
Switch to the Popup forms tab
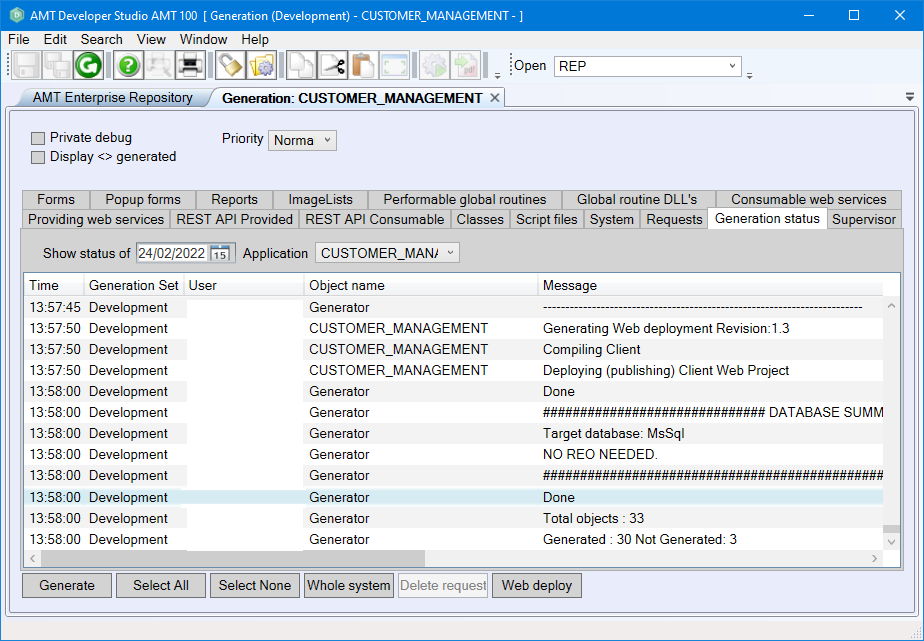[x=143, y=200]
